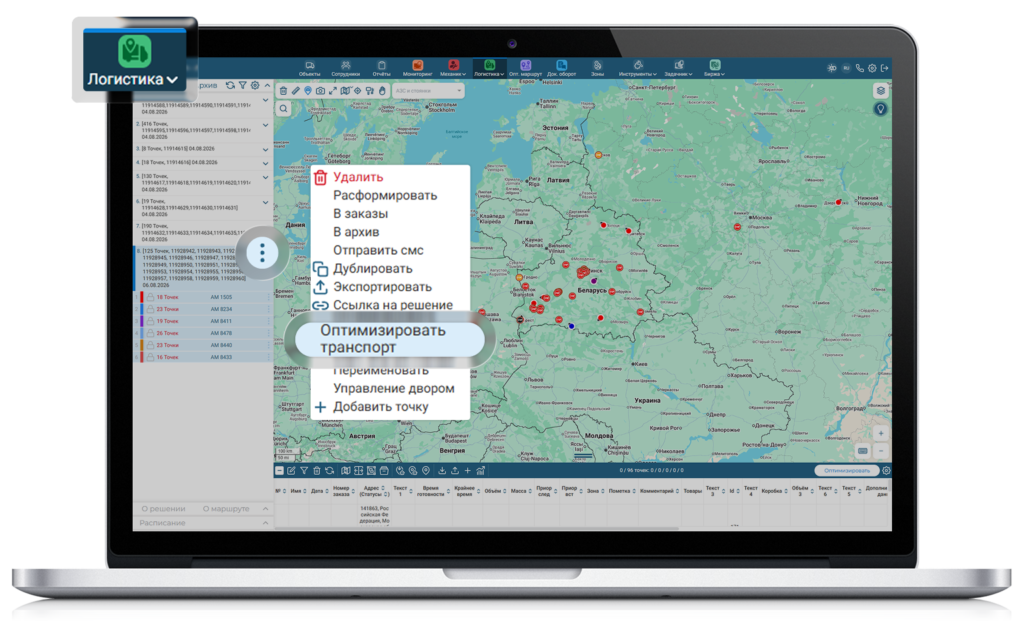Select Дублировать from the context menu
Screen dimensions: 1024x640
[x=373, y=268]
